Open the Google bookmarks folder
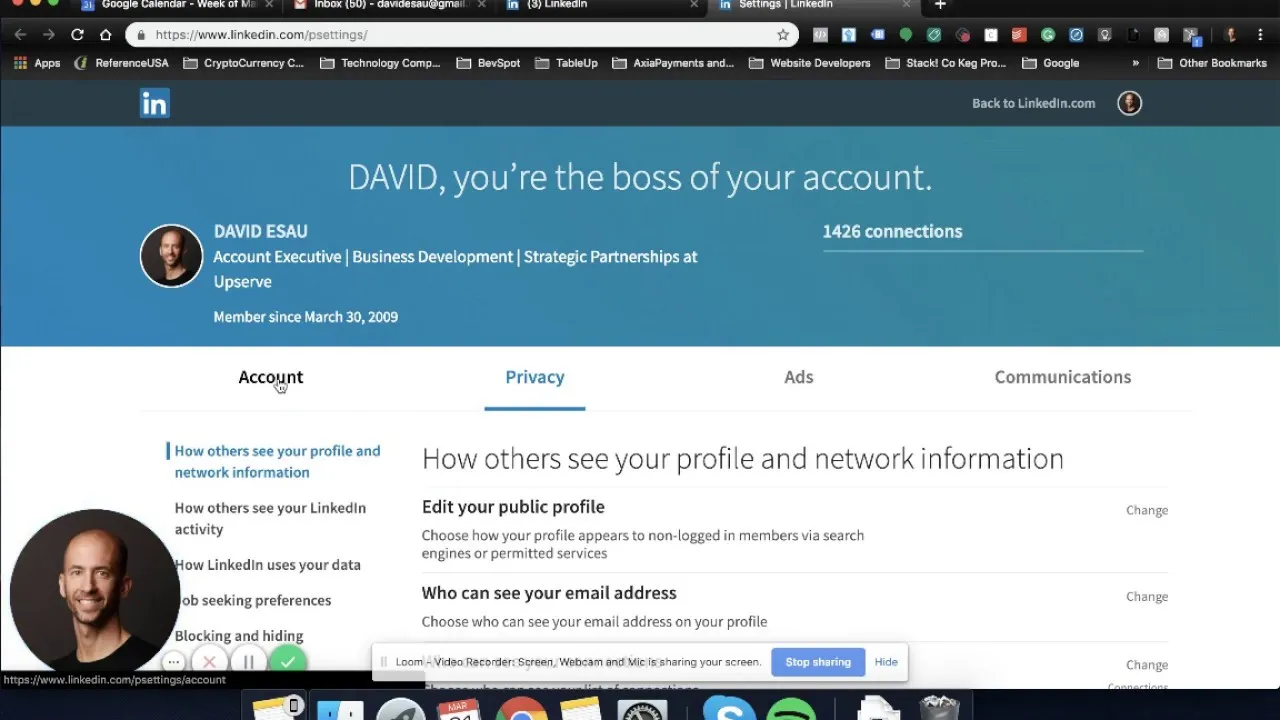Viewport: 1280px width, 720px height. (1050, 63)
